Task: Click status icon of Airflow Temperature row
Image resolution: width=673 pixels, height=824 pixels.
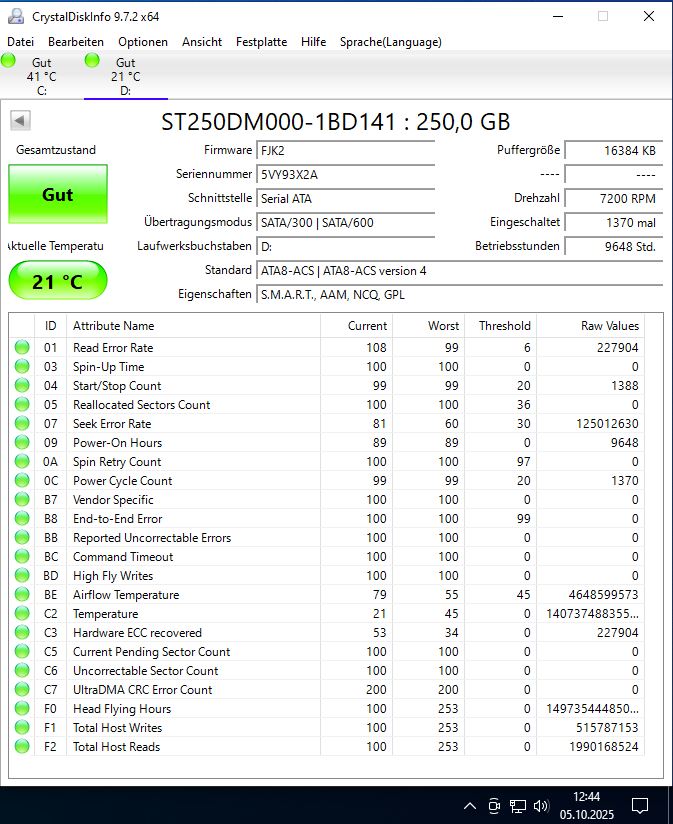Action: pyautogui.click(x=22, y=594)
